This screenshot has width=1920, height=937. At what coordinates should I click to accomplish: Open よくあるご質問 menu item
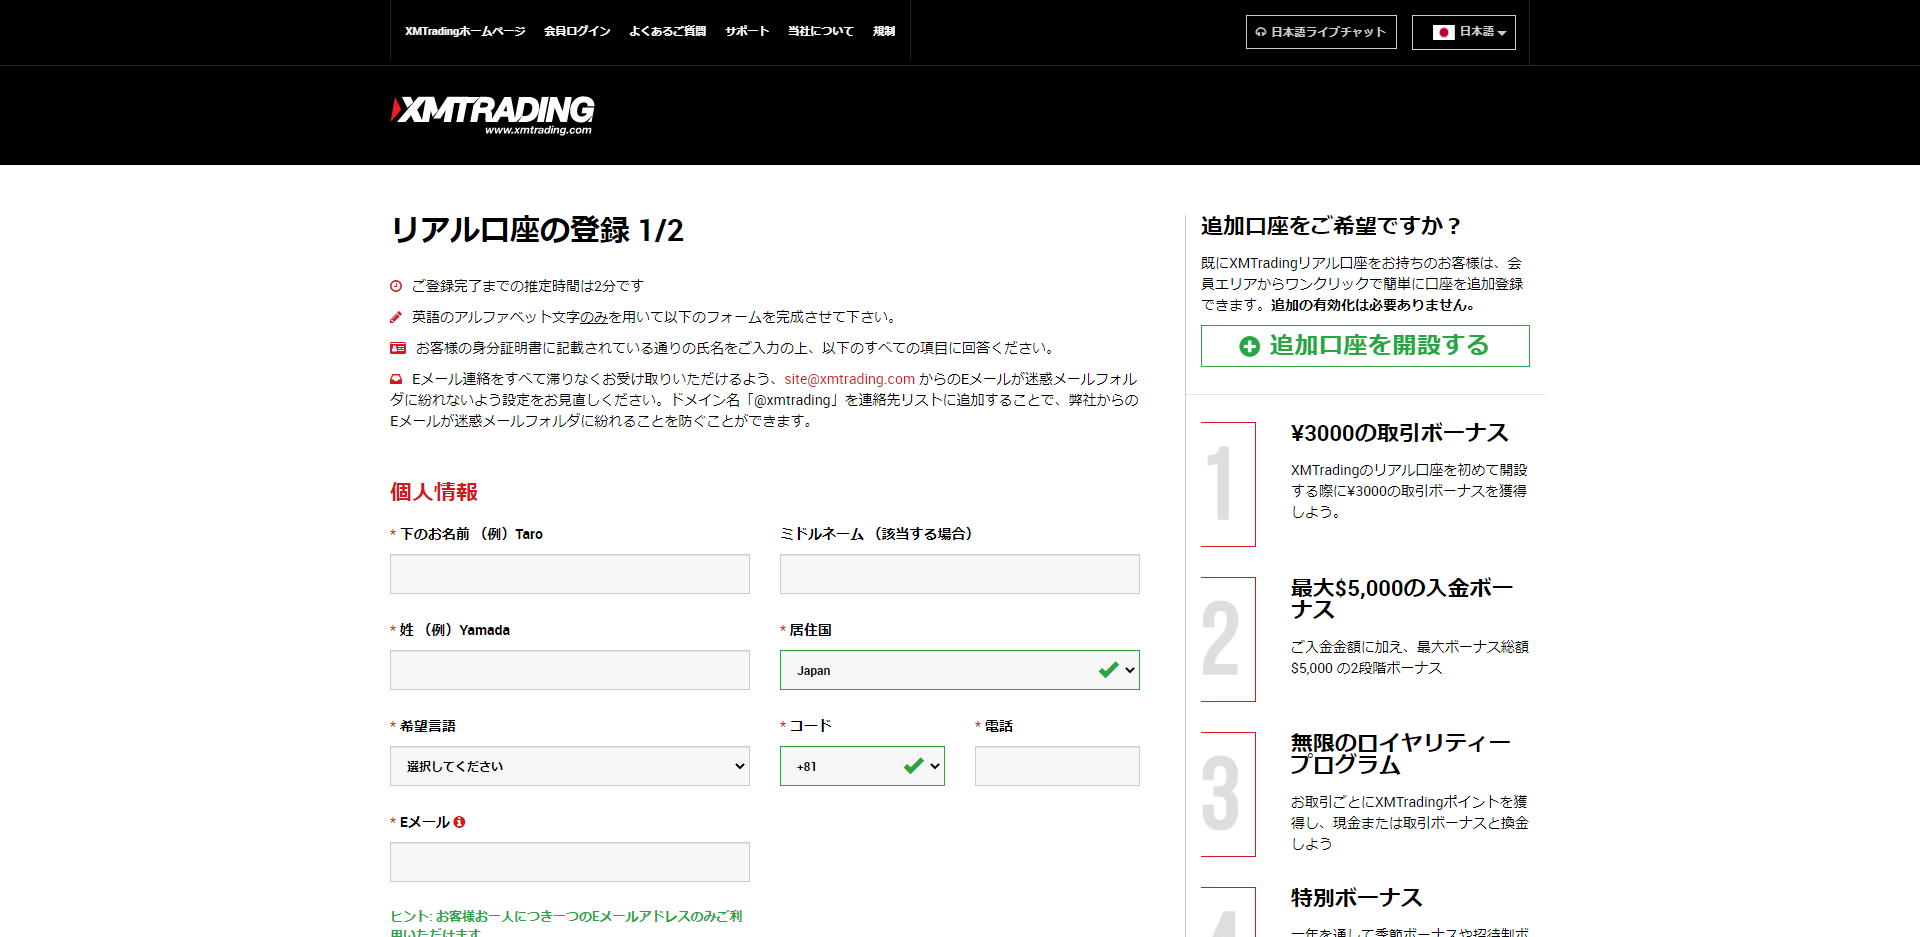pyautogui.click(x=668, y=31)
